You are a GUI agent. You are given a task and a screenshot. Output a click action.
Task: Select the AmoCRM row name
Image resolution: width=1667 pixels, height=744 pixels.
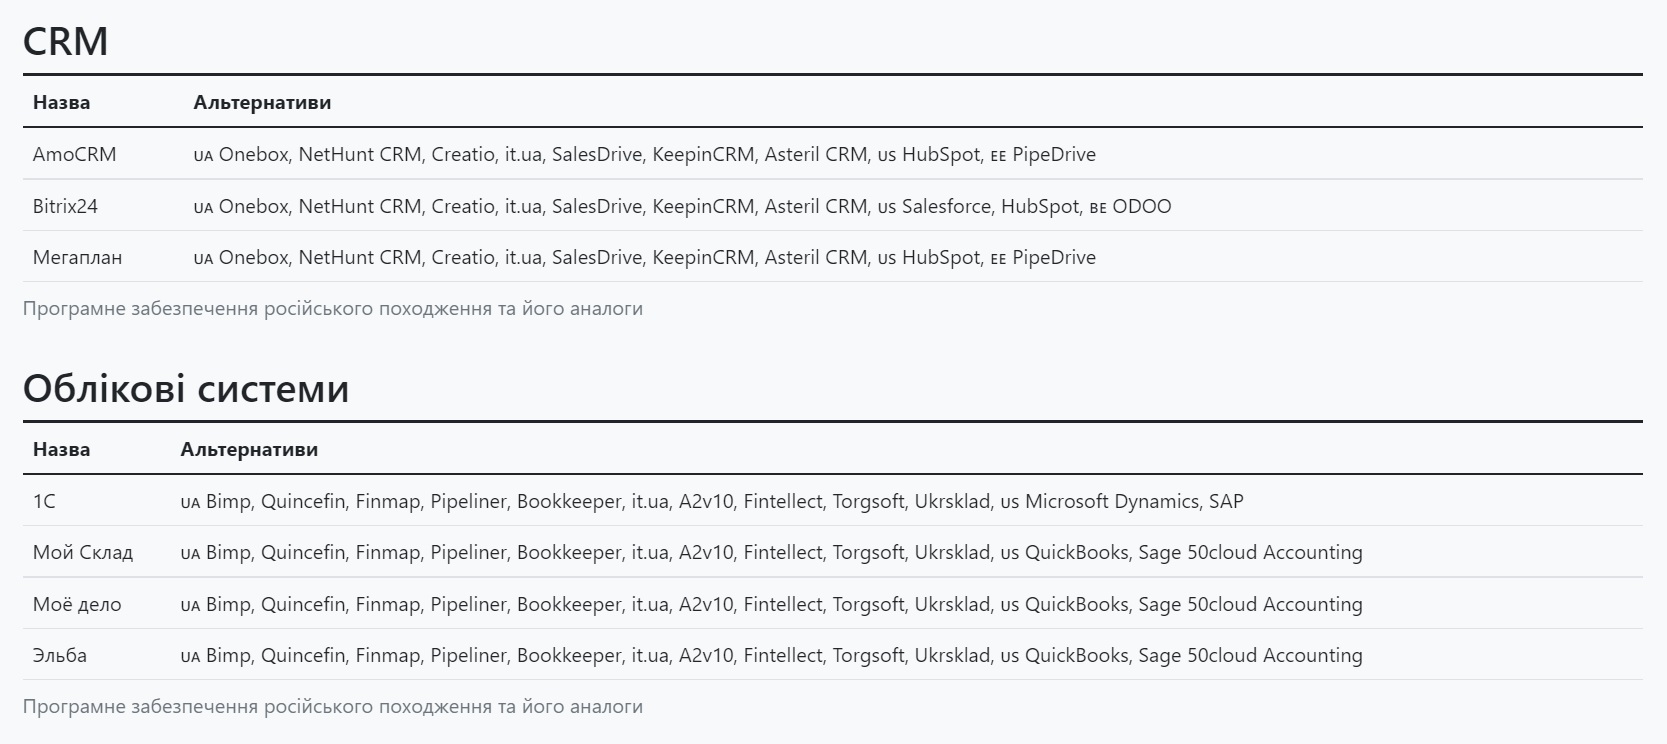click(74, 154)
